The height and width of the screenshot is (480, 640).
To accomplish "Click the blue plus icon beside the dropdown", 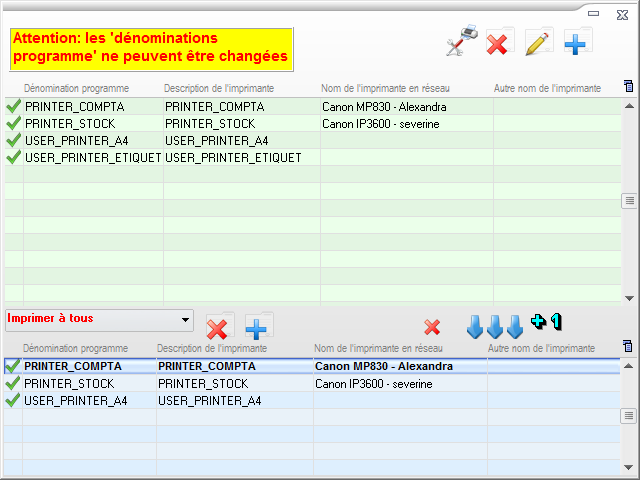I will (x=257, y=328).
